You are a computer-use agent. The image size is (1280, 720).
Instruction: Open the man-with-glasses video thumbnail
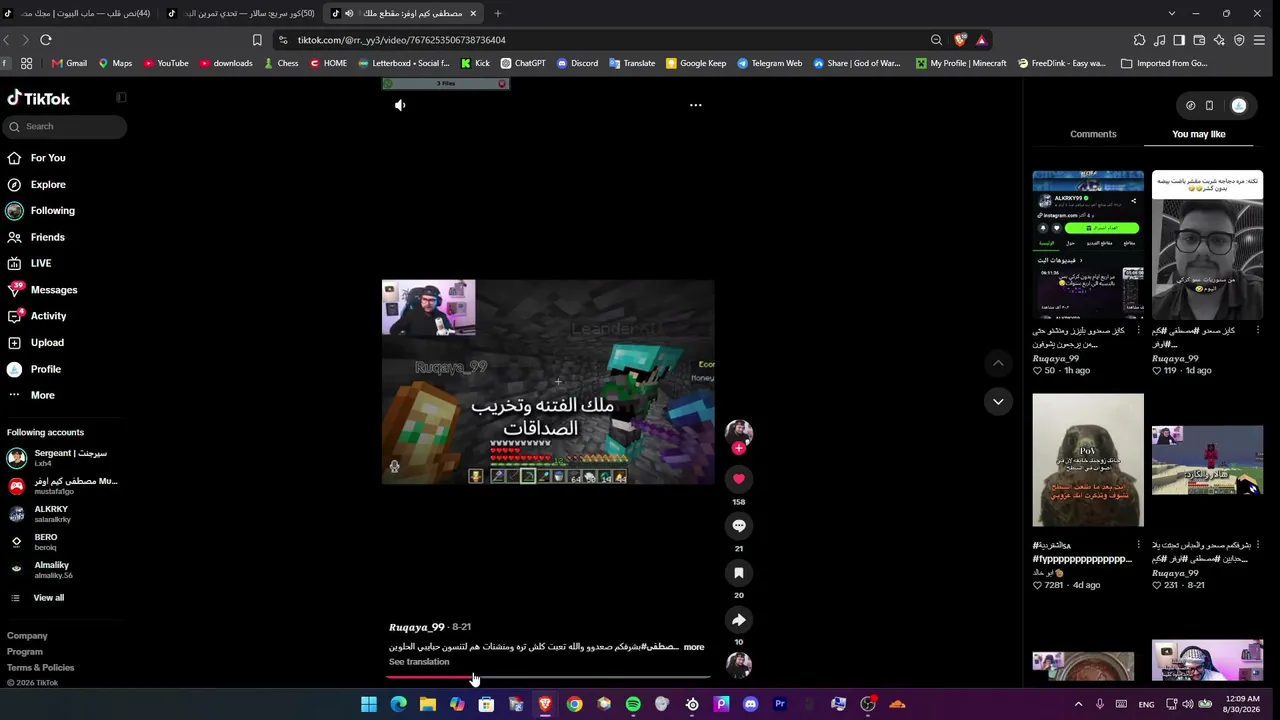[1207, 245]
